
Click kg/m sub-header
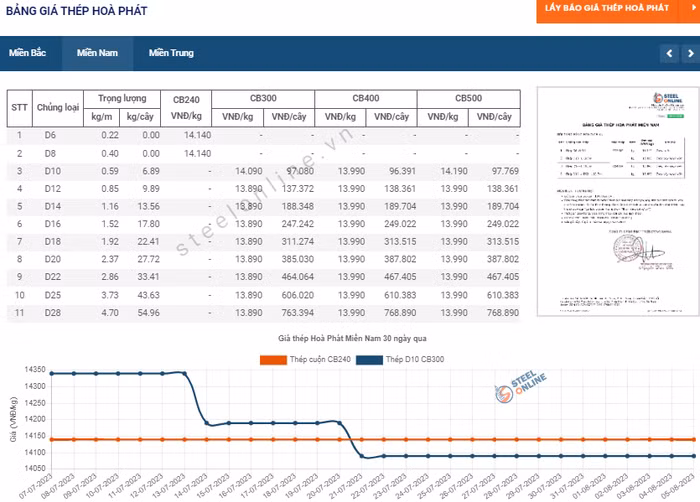pos(102,117)
